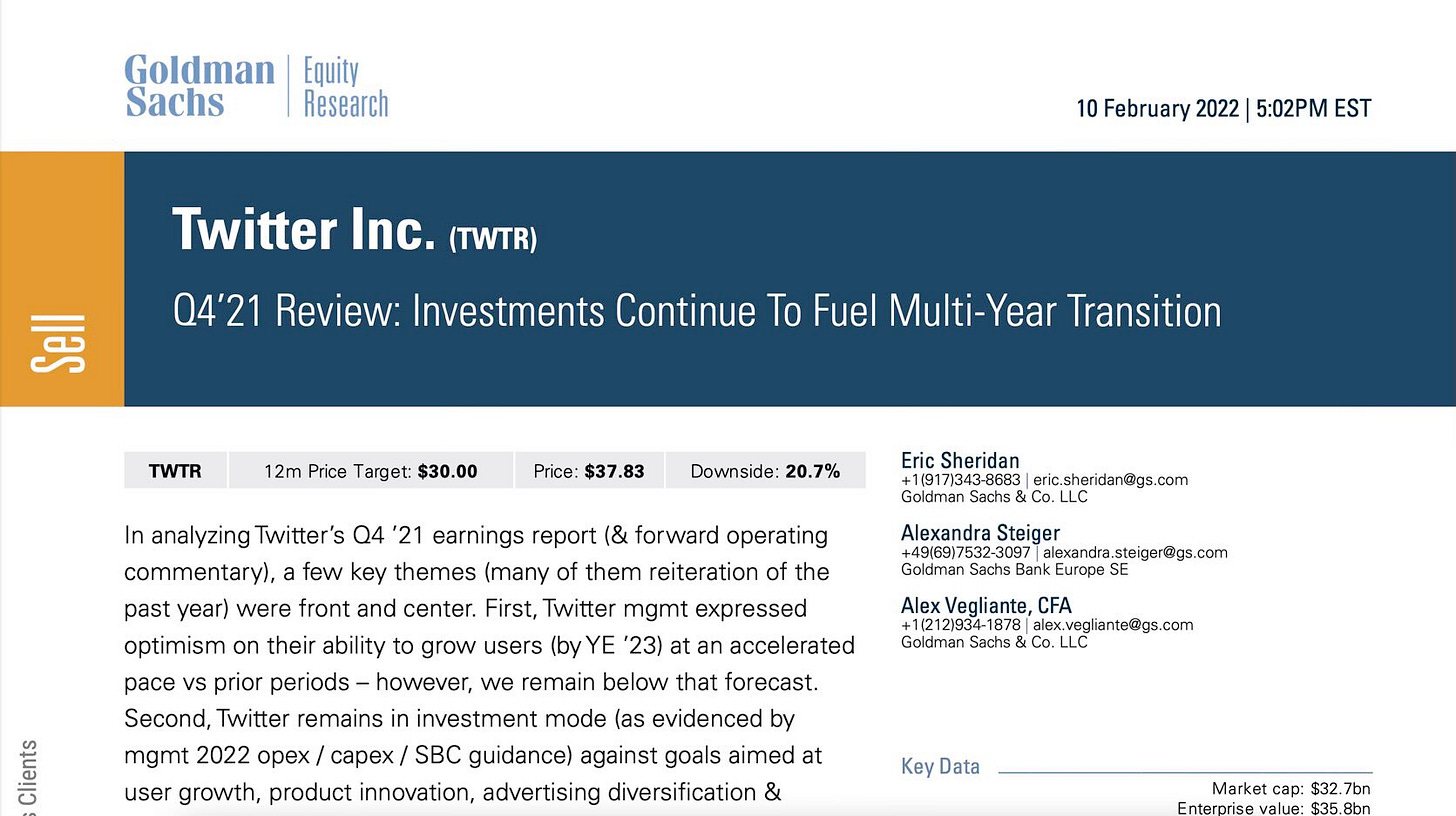Click the Market cap $32.7bn value
Viewport: 1456px width, 816px height.
1292,790
